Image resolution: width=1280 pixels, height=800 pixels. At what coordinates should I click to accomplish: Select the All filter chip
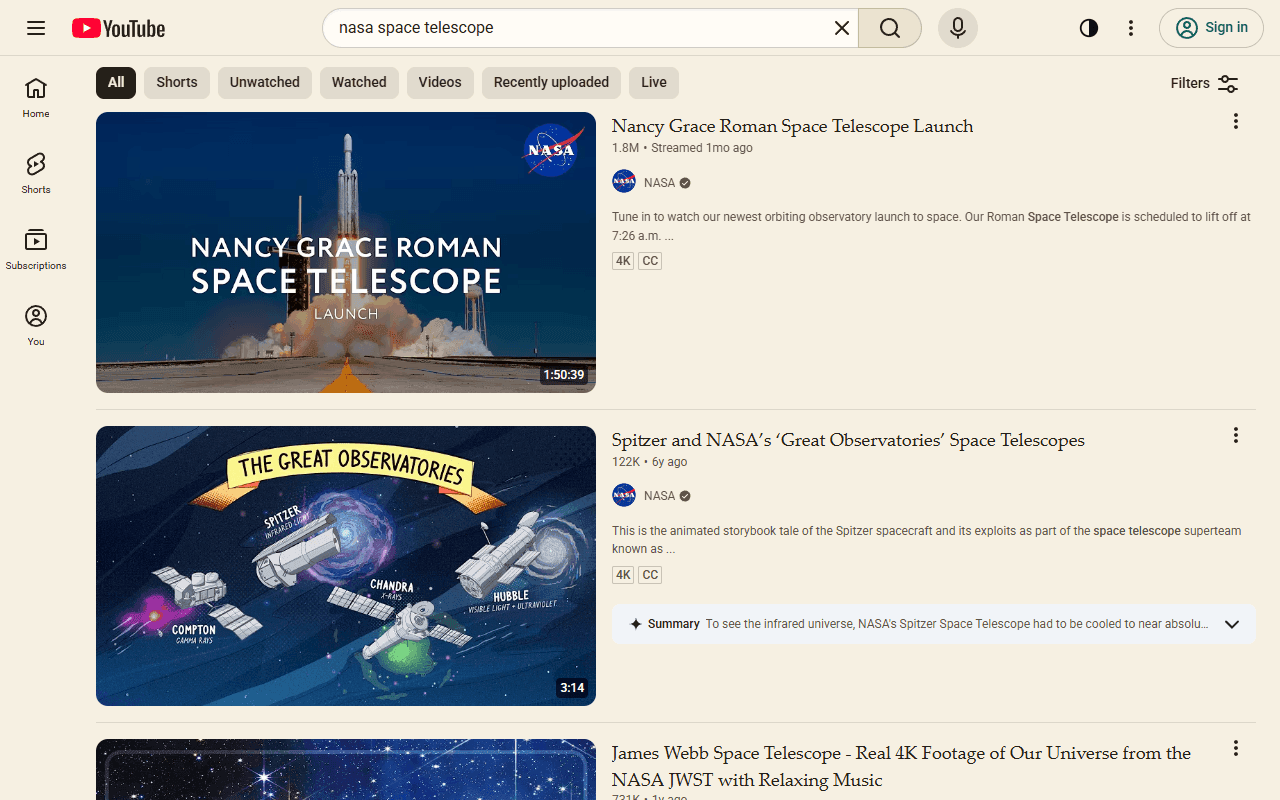pyautogui.click(x=116, y=83)
